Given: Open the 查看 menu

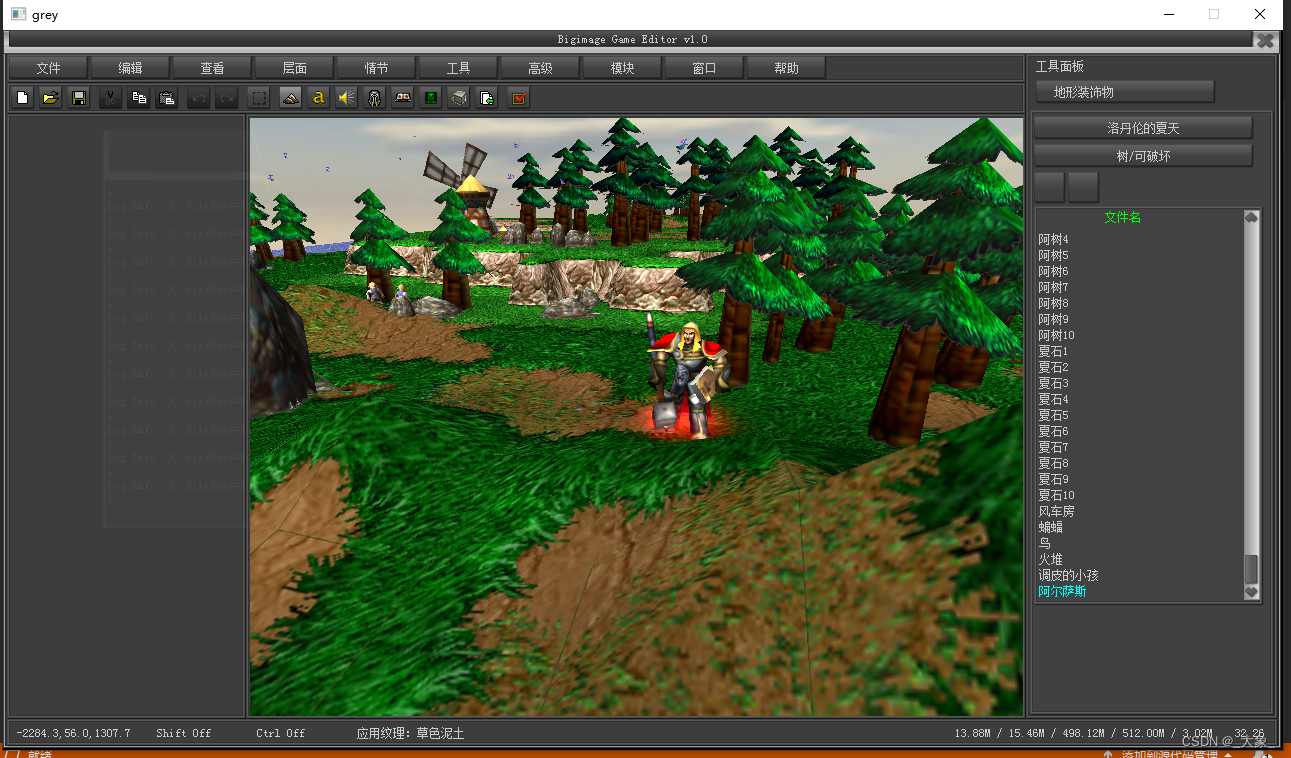Looking at the screenshot, I should click(213, 68).
